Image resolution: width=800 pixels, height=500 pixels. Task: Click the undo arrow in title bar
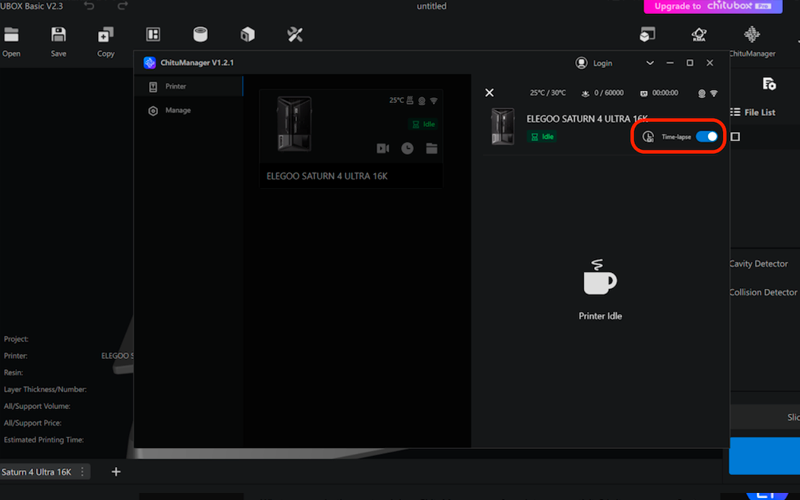tap(89, 6)
